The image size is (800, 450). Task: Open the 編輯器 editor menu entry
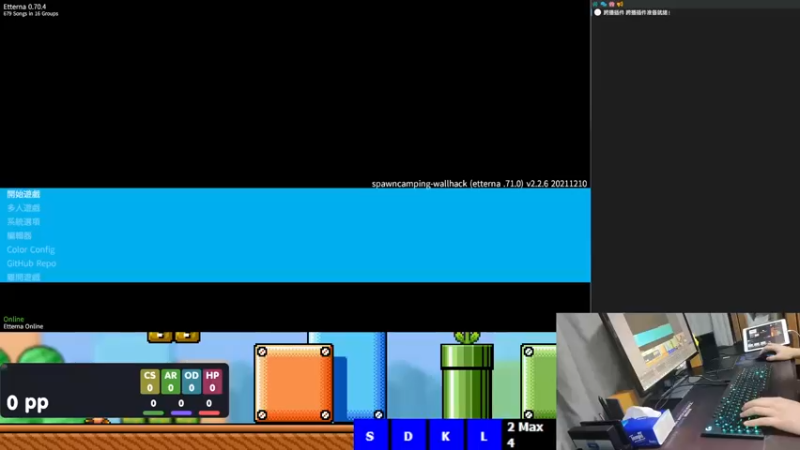(x=19, y=236)
